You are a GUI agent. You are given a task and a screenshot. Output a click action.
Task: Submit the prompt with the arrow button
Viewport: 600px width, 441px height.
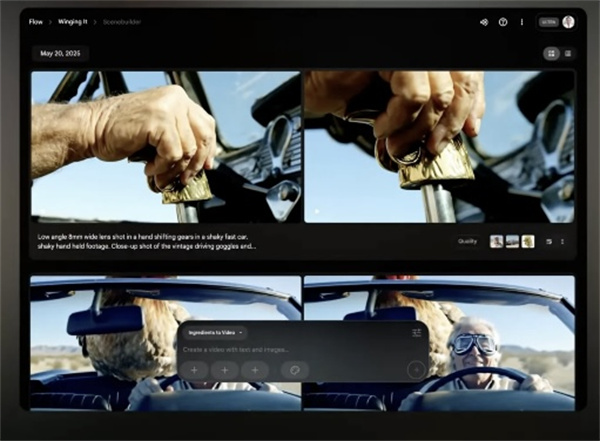point(416,370)
